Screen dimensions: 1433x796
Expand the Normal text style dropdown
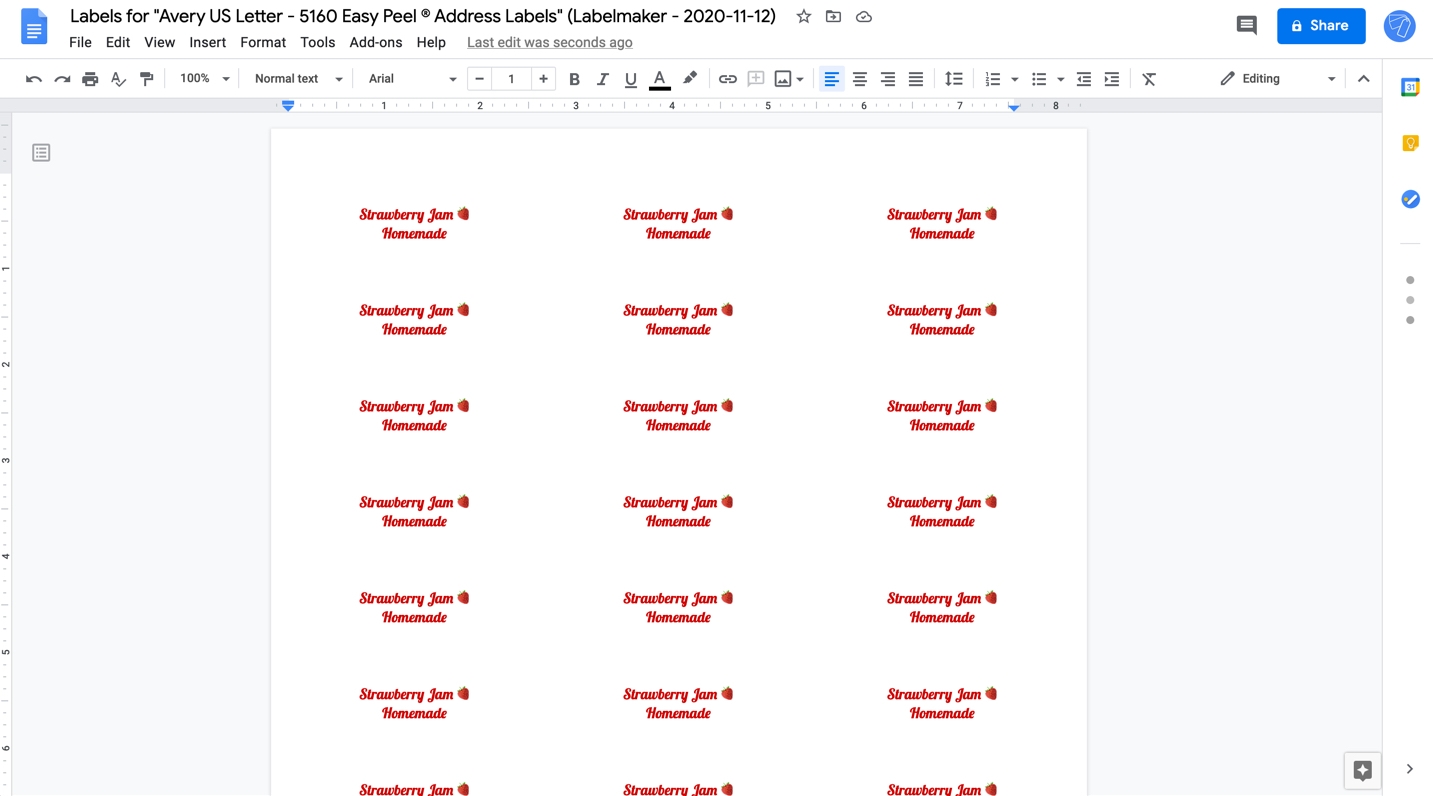(x=298, y=79)
